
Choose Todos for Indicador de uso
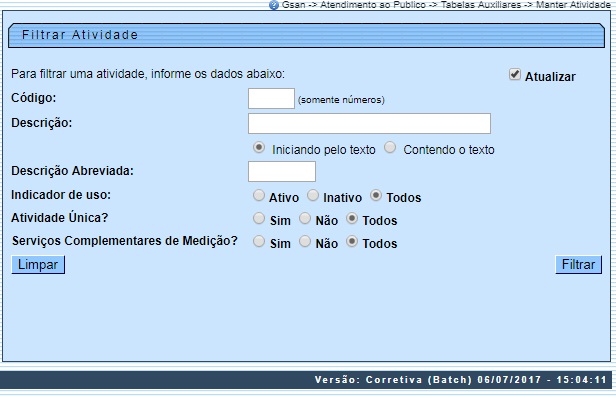point(376,195)
